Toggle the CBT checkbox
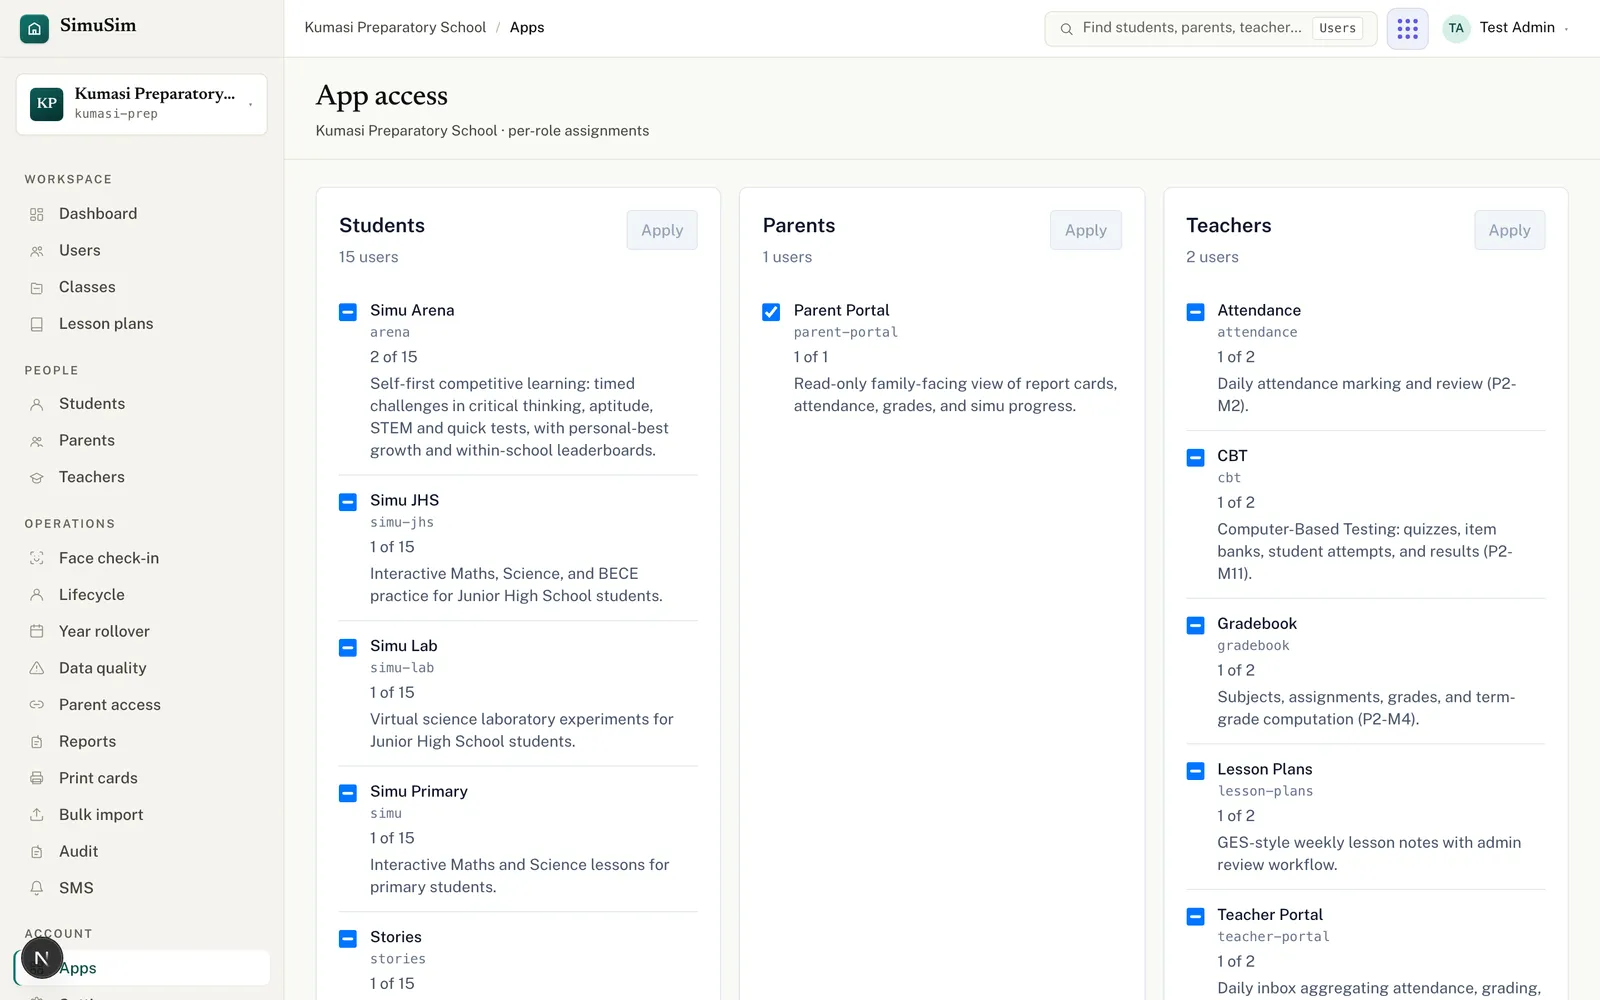The height and width of the screenshot is (1000, 1600). click(1195, 457)
